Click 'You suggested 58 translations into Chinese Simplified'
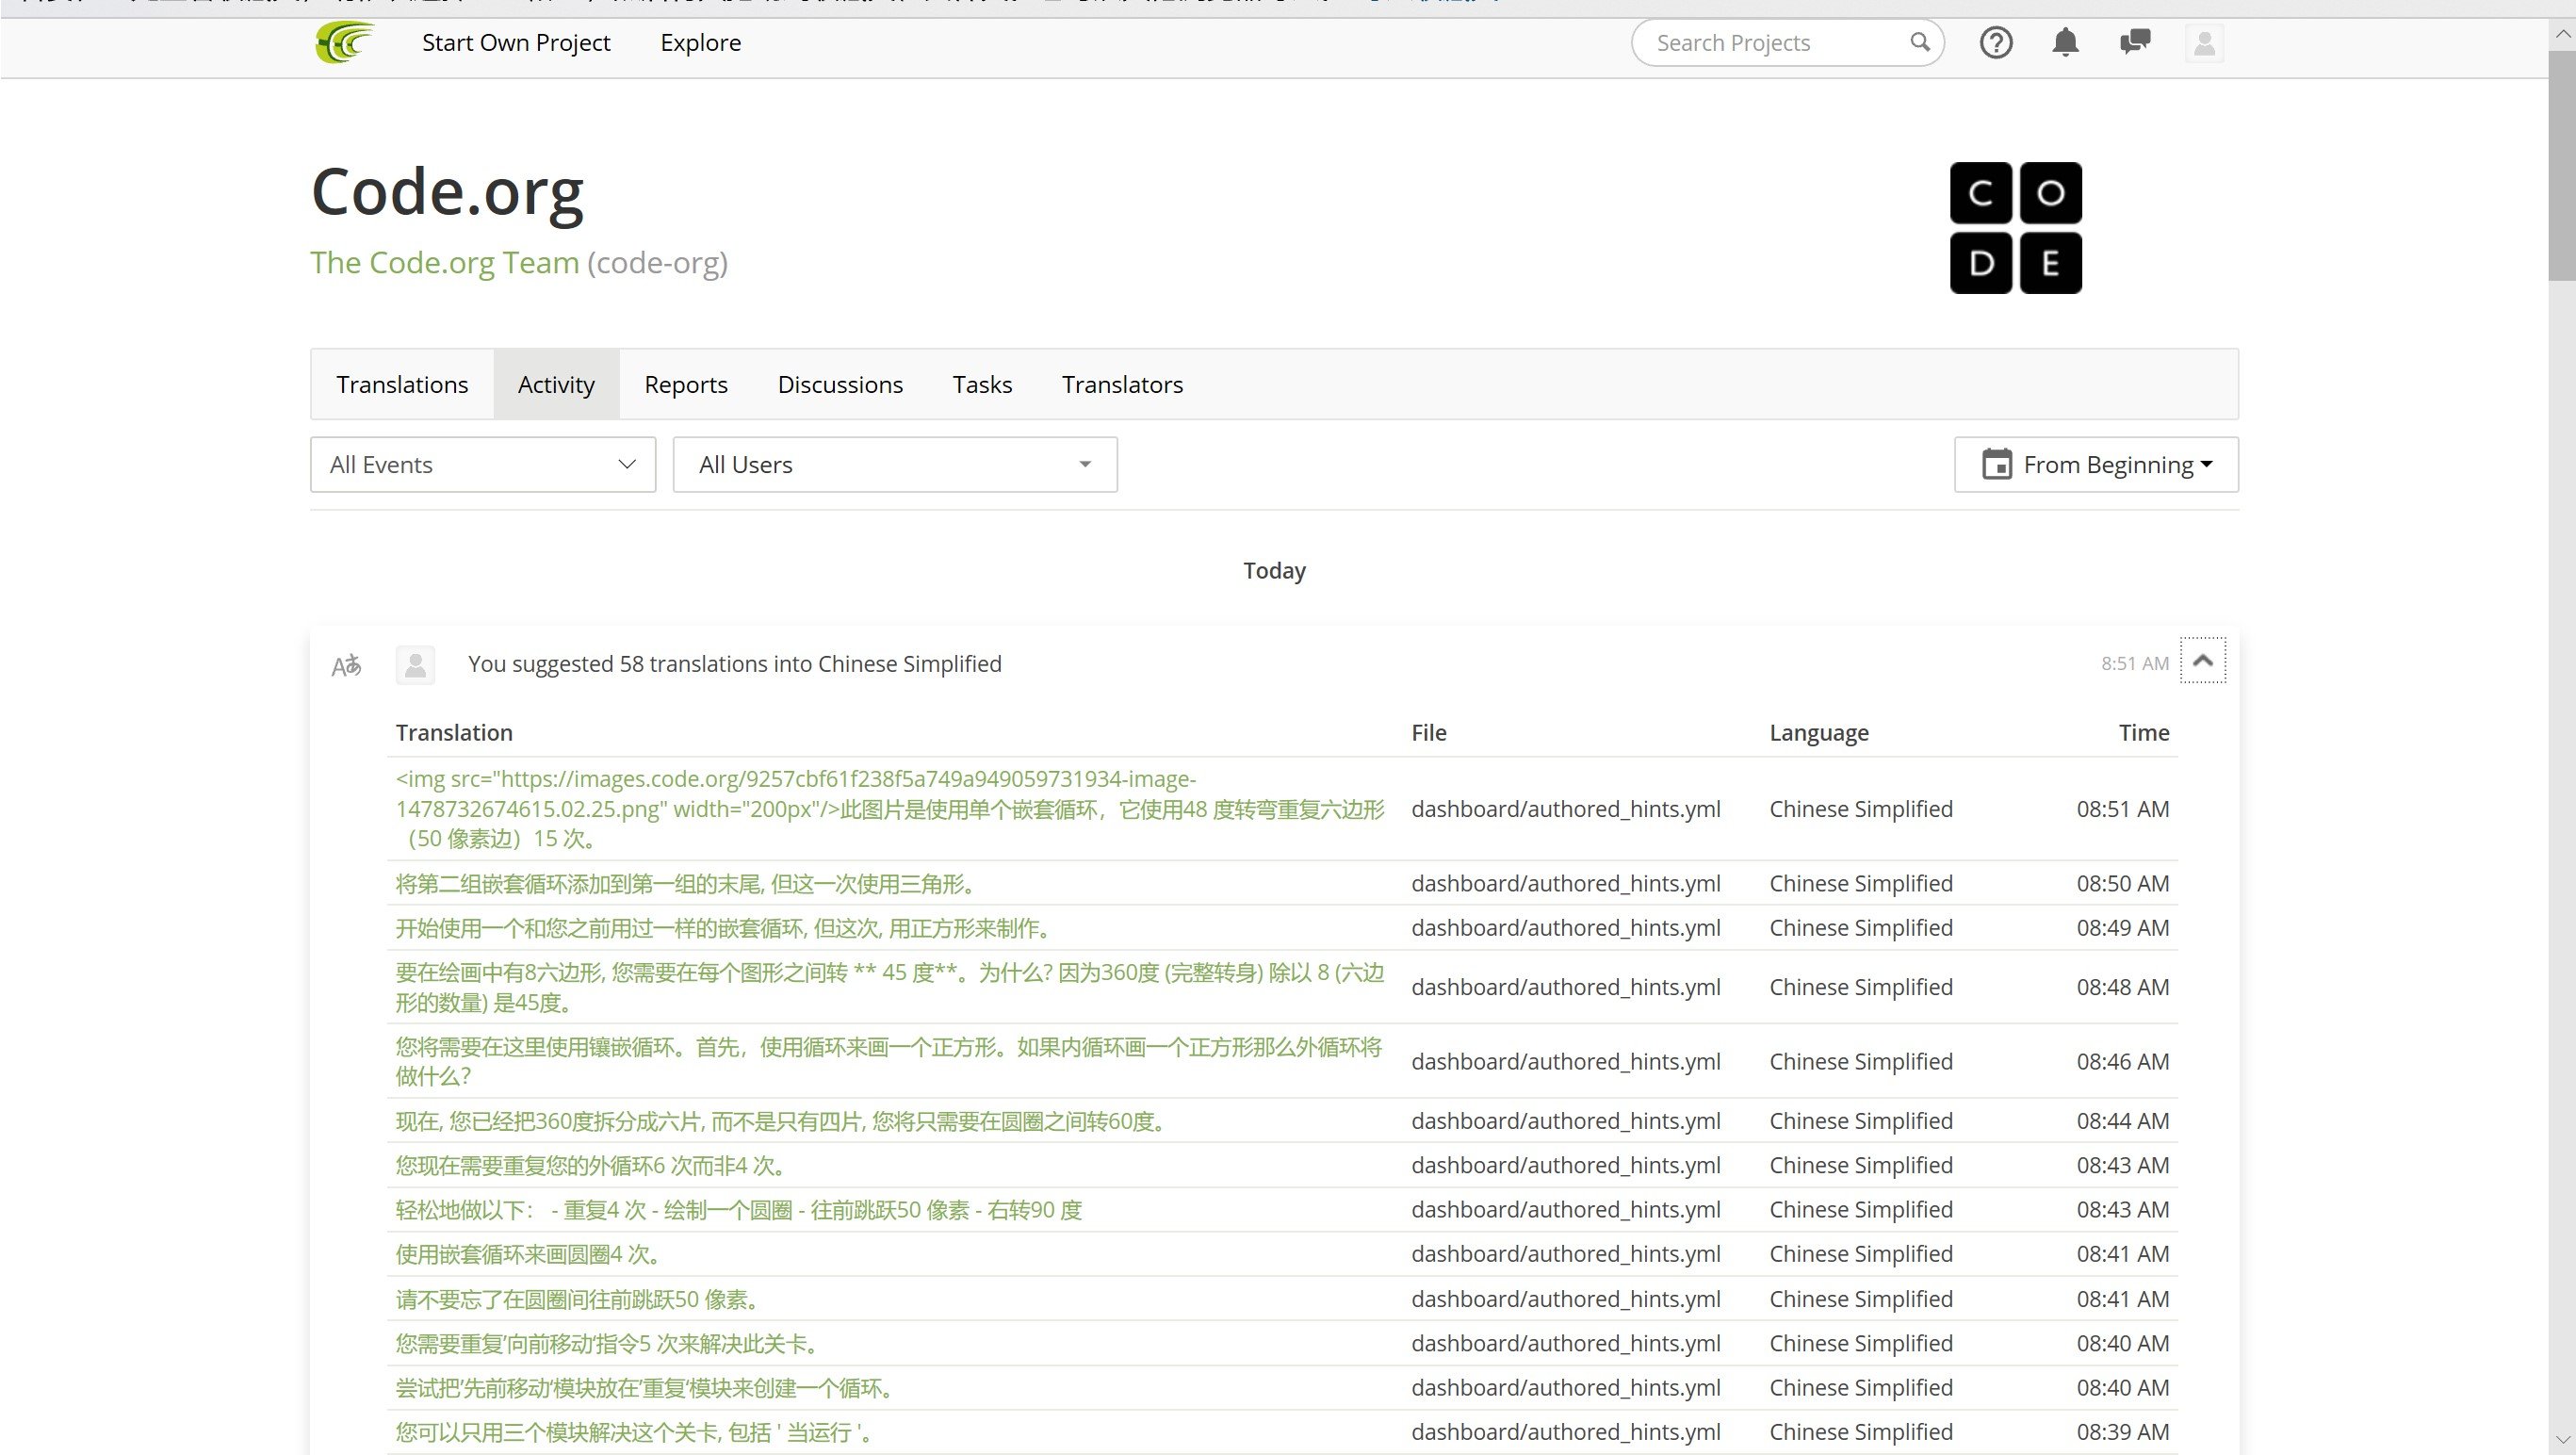The image size is (2576, 1455). point(735,664)
